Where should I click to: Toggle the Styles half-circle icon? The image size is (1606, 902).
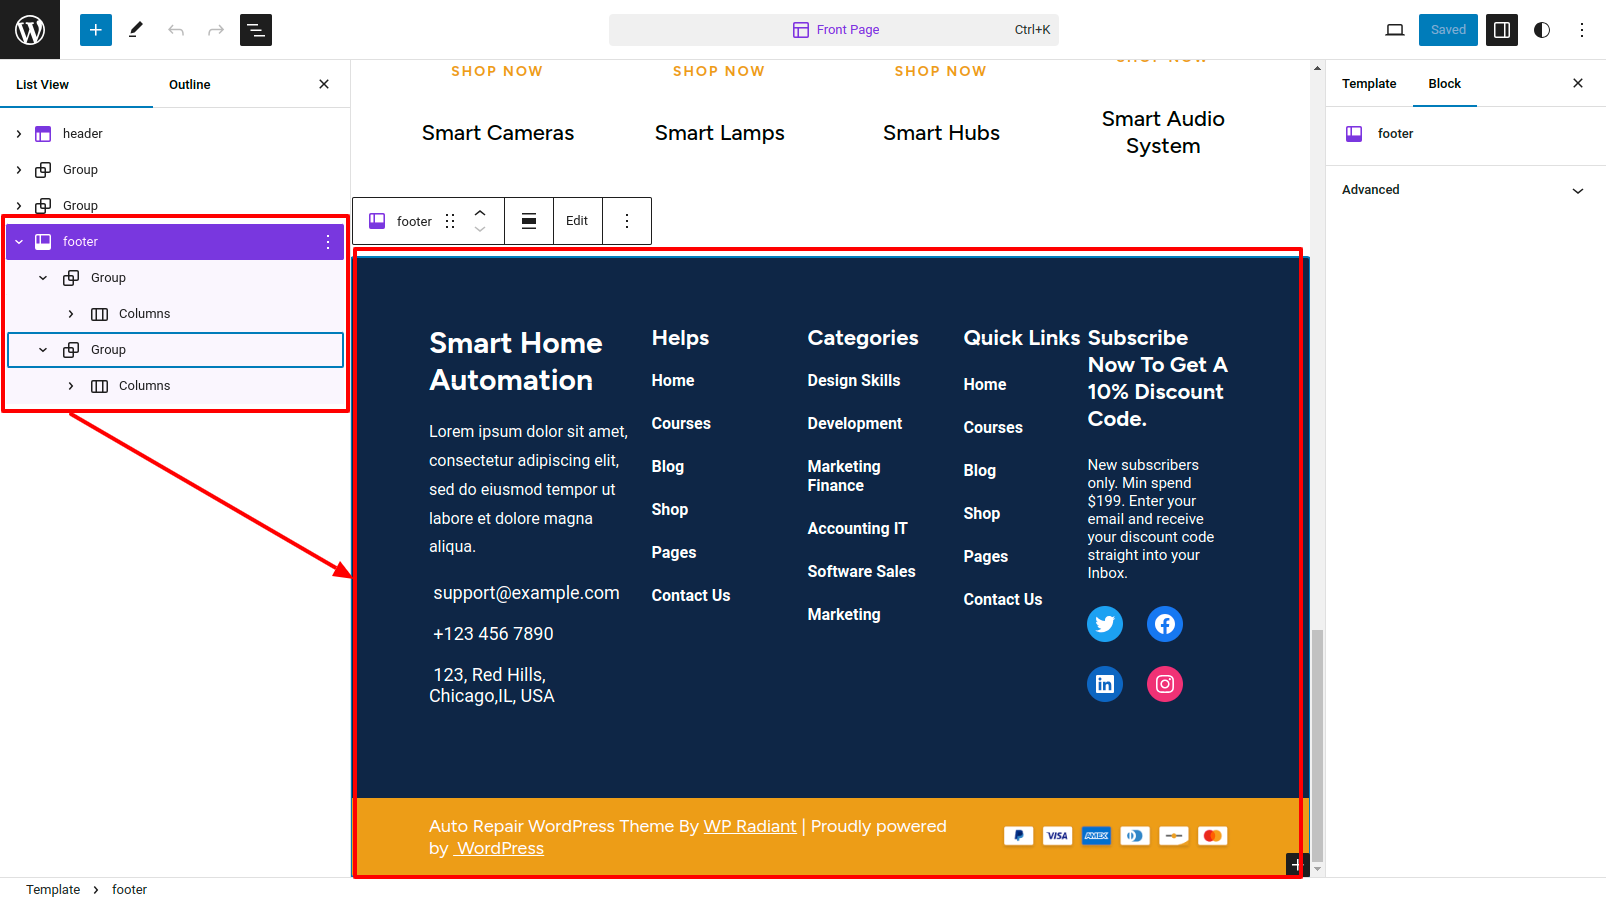pos(1542,30)
